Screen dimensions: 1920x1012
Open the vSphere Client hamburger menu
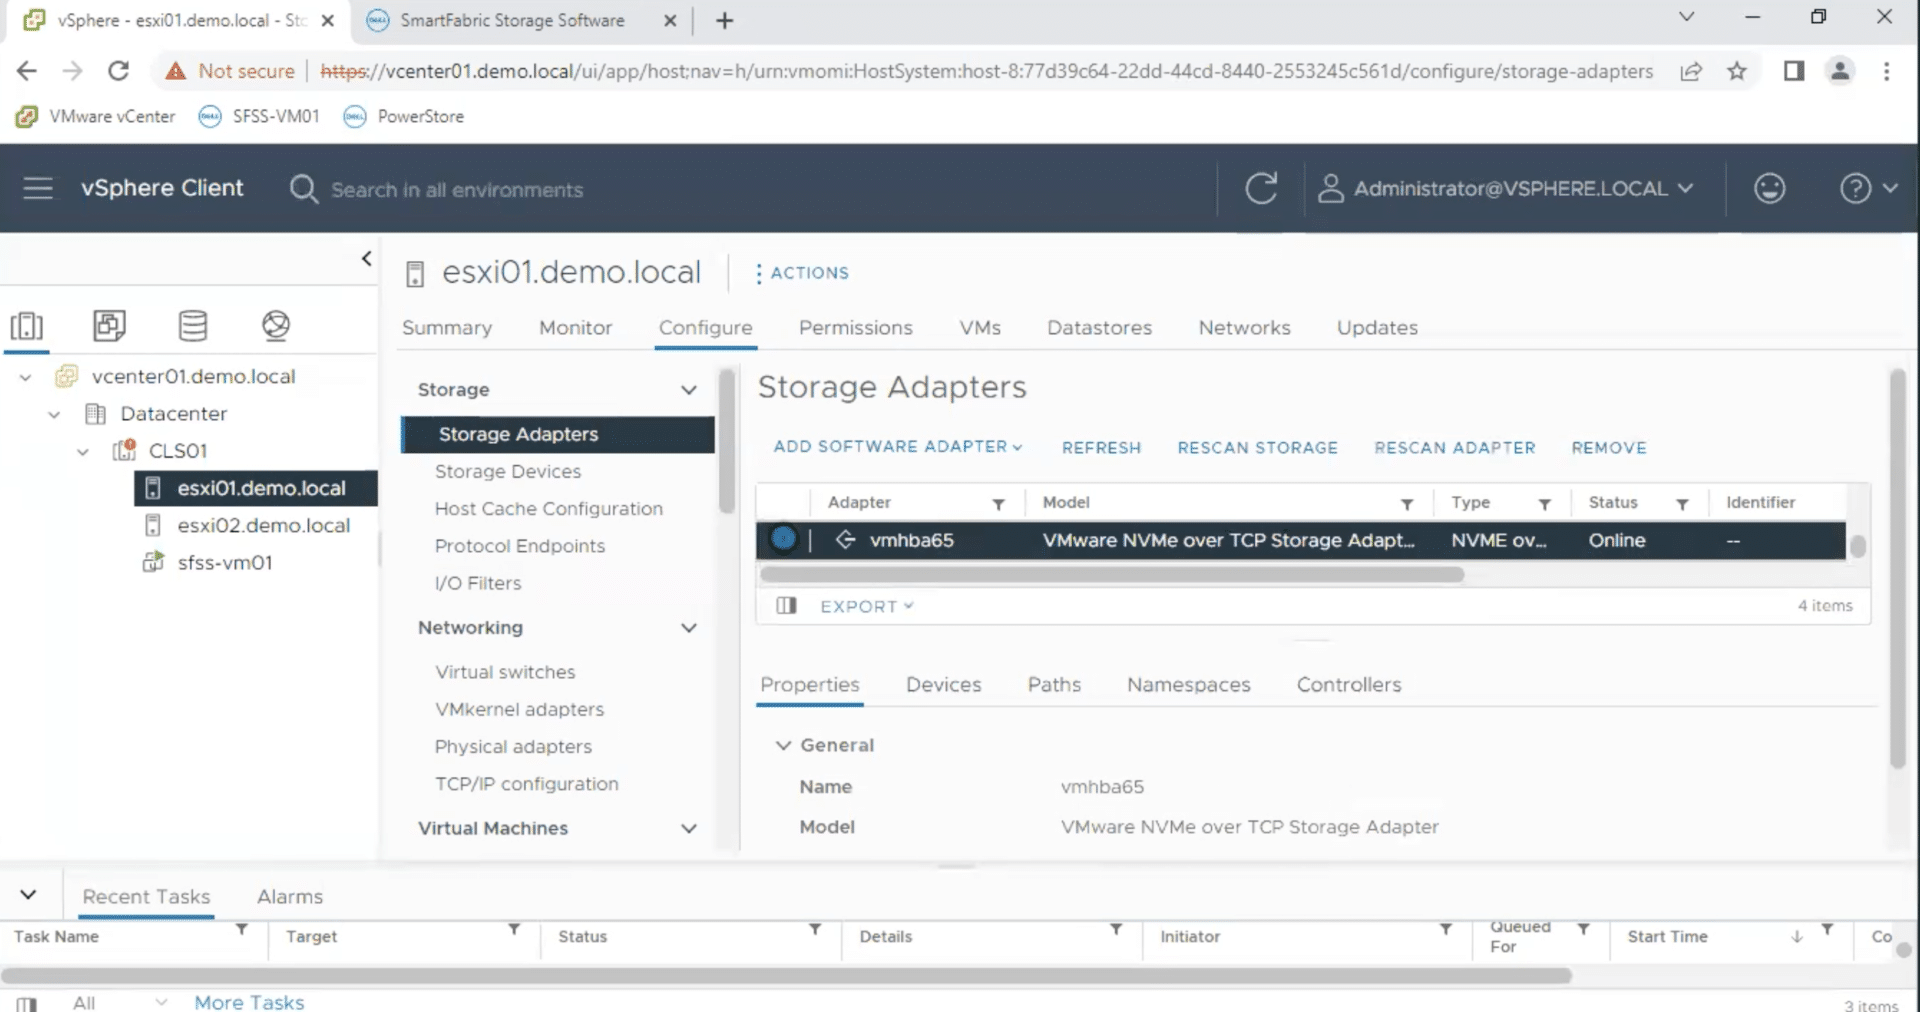pos(38,188)
